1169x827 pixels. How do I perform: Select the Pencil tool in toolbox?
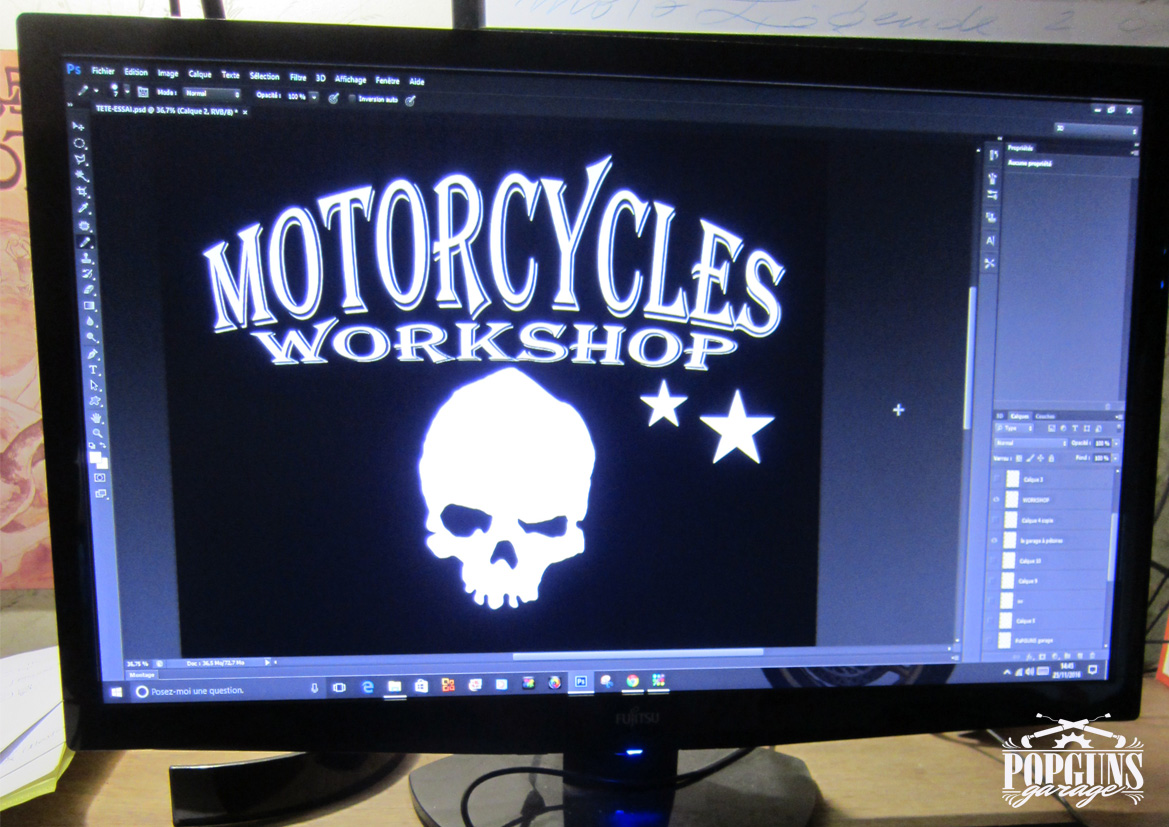(x=85, y=242)
